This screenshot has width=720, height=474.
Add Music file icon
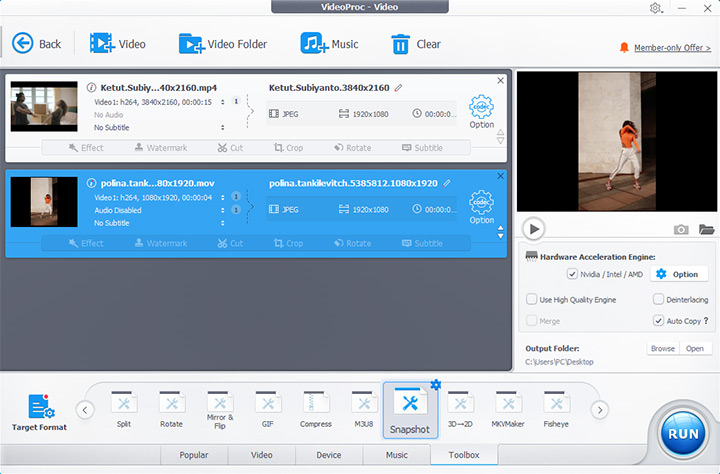tap(314, 43)
